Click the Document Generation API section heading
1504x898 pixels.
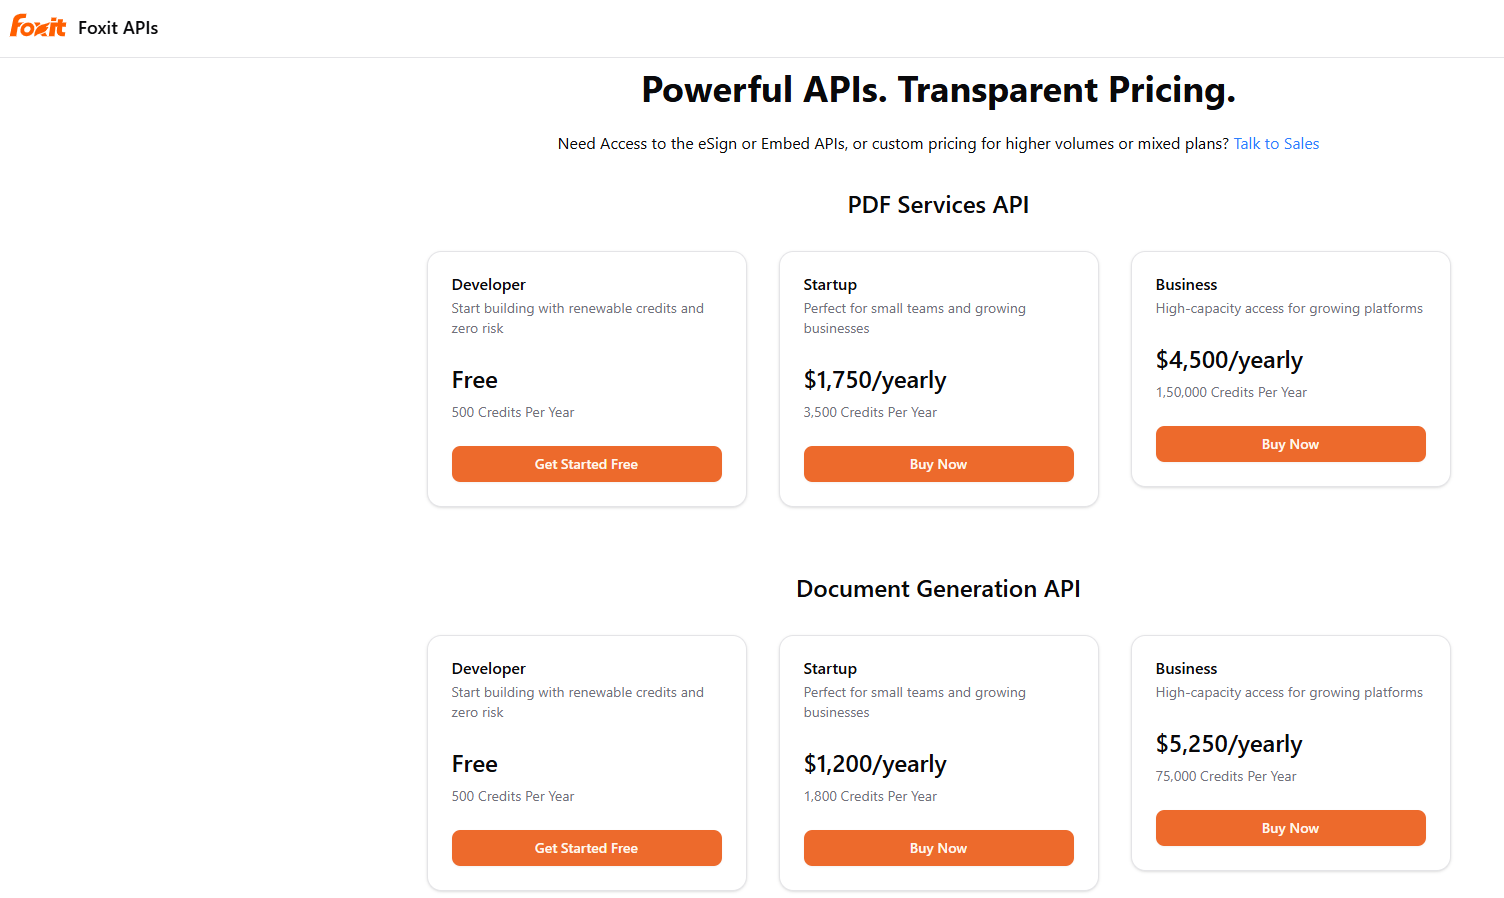(938, 589)
